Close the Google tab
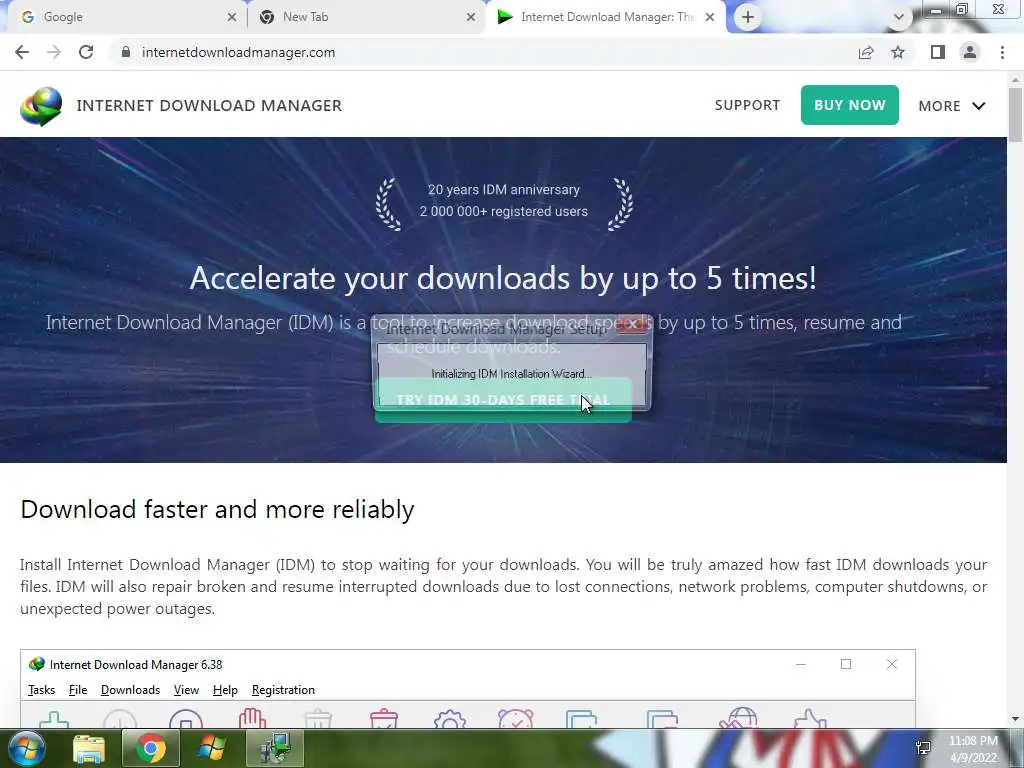Image resolution: width=1024 pixels, height=768 pixels. pyautogui.click(x=232, y=17)
